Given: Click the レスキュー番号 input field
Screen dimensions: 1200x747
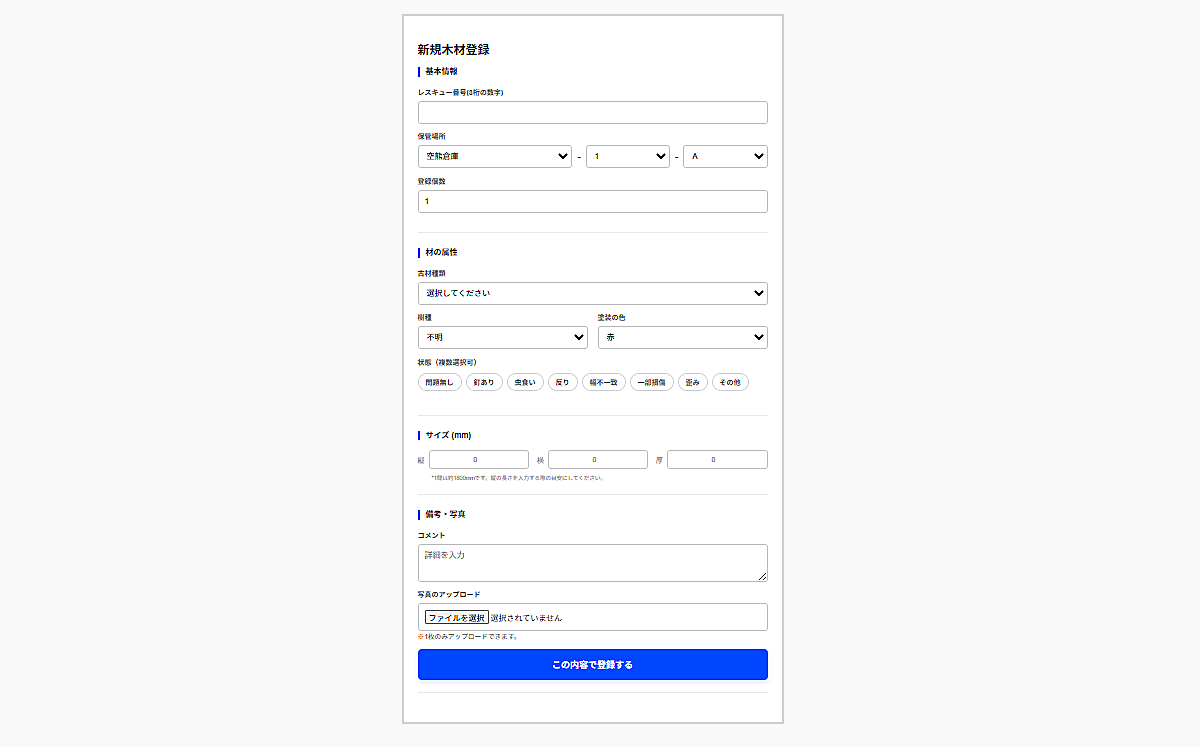Looking at the screenshot, I should (592, 112).
